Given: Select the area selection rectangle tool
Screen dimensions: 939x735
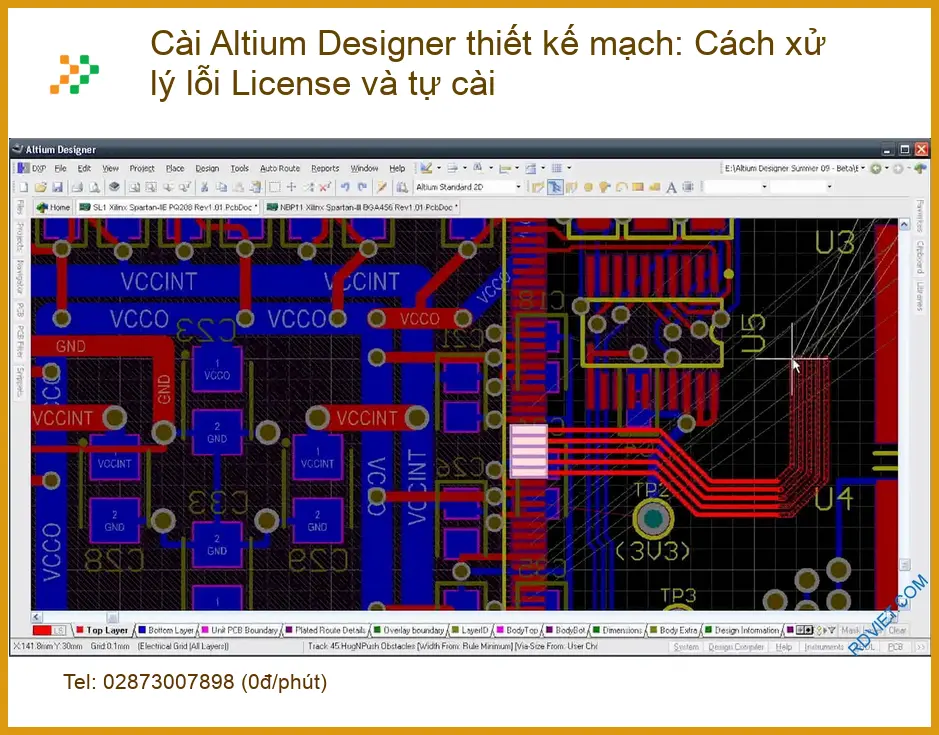Looking at the screenshot, I should 274,187.
